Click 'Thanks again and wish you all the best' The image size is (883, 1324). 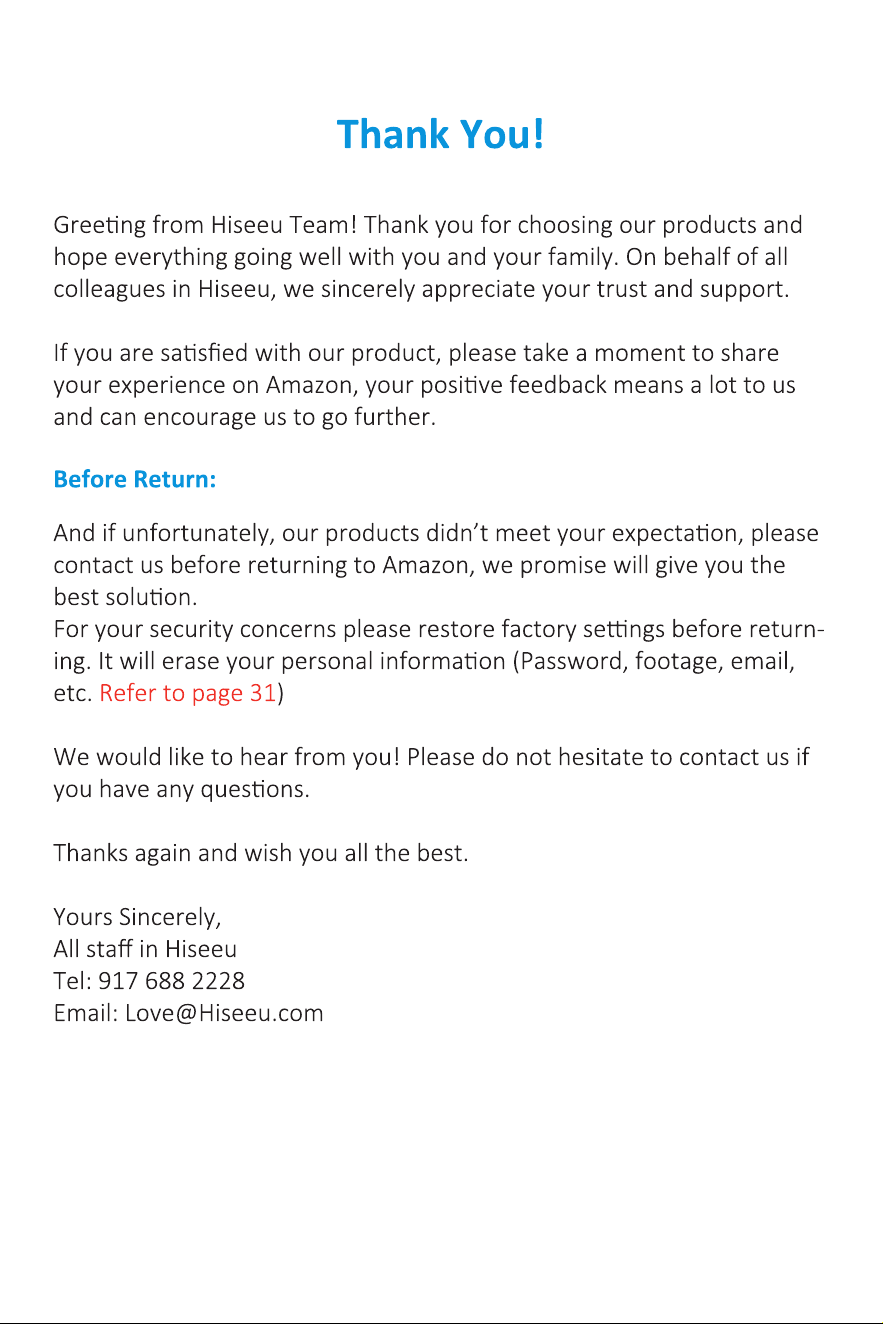click(x=261, y=854)
